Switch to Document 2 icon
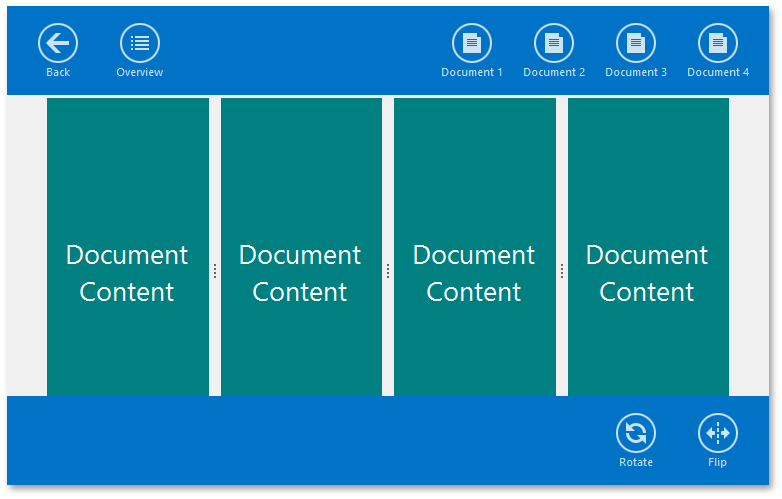This screenshot has width=782, height=499. point(554,43)
